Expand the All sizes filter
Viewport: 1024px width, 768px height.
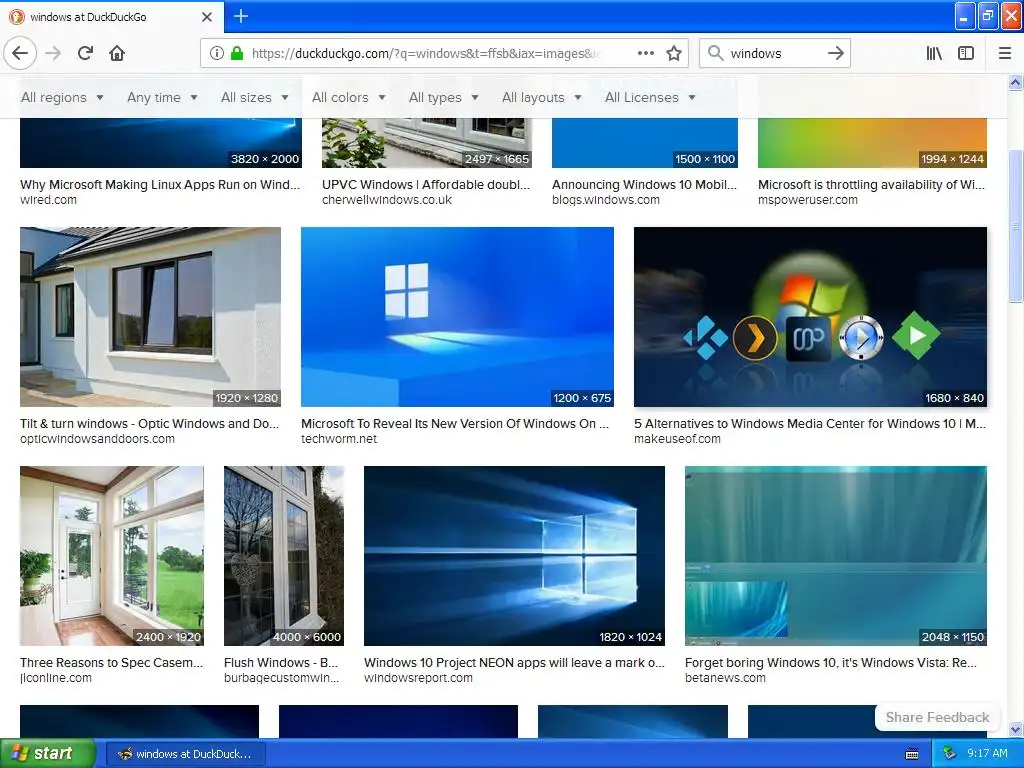coord(255,97)
